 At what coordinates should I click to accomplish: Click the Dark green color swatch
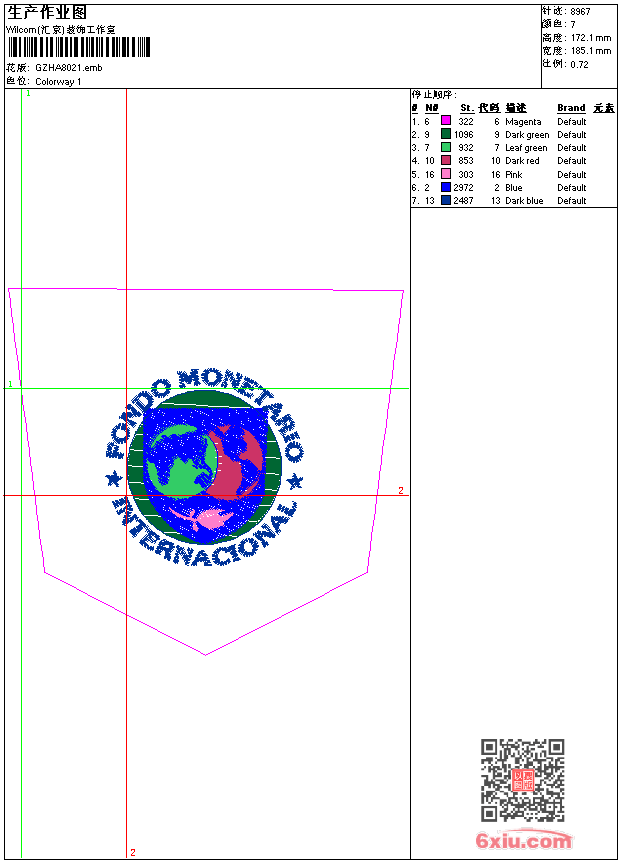click(x=446, y=134)
